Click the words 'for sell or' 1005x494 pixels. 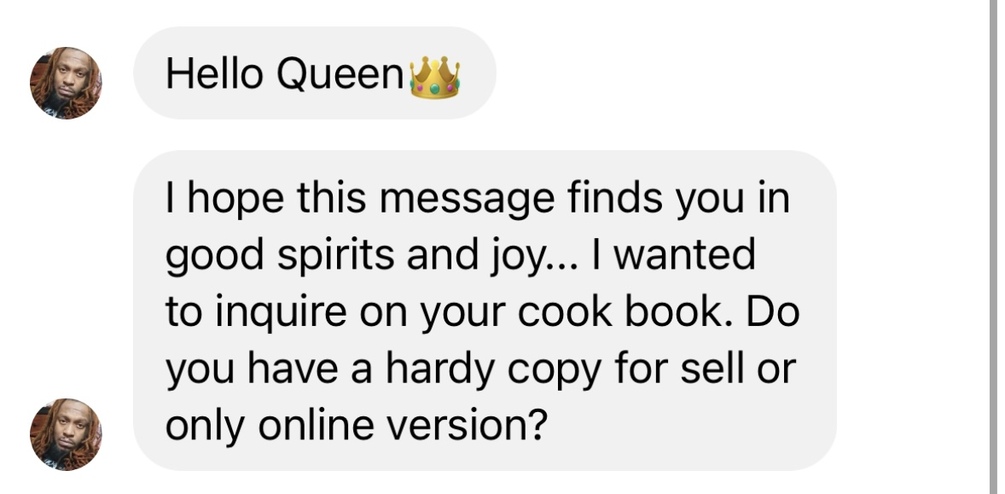[x=704, y=369]
